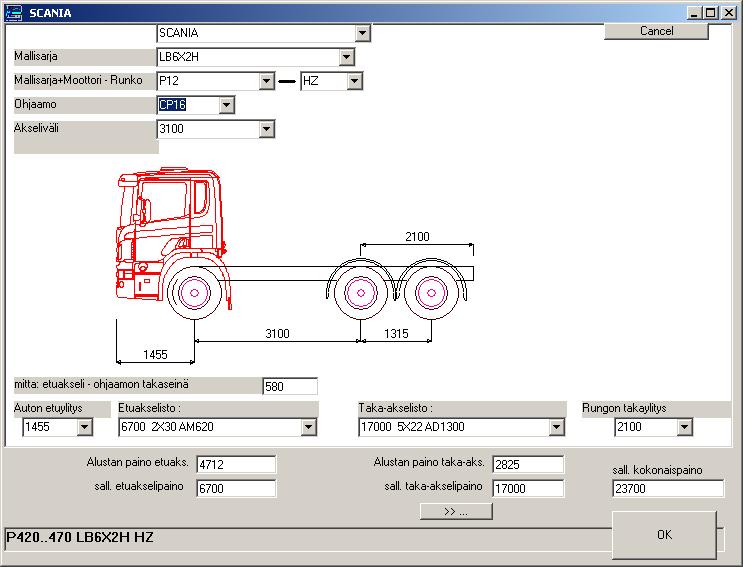743x567 pixels.
Task: Click the Mallisarja label
Action: [x=36, y=56]
